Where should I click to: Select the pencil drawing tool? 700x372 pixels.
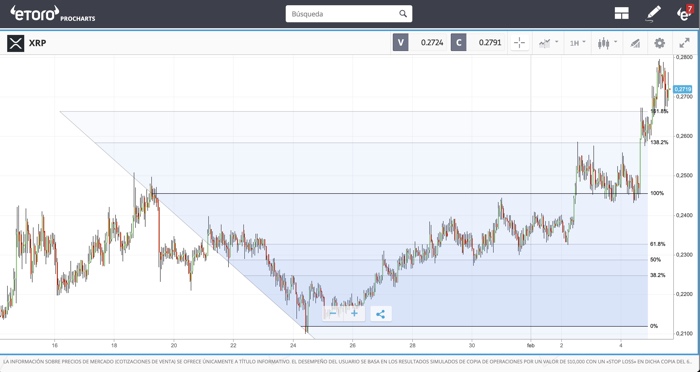click(653, 14)
